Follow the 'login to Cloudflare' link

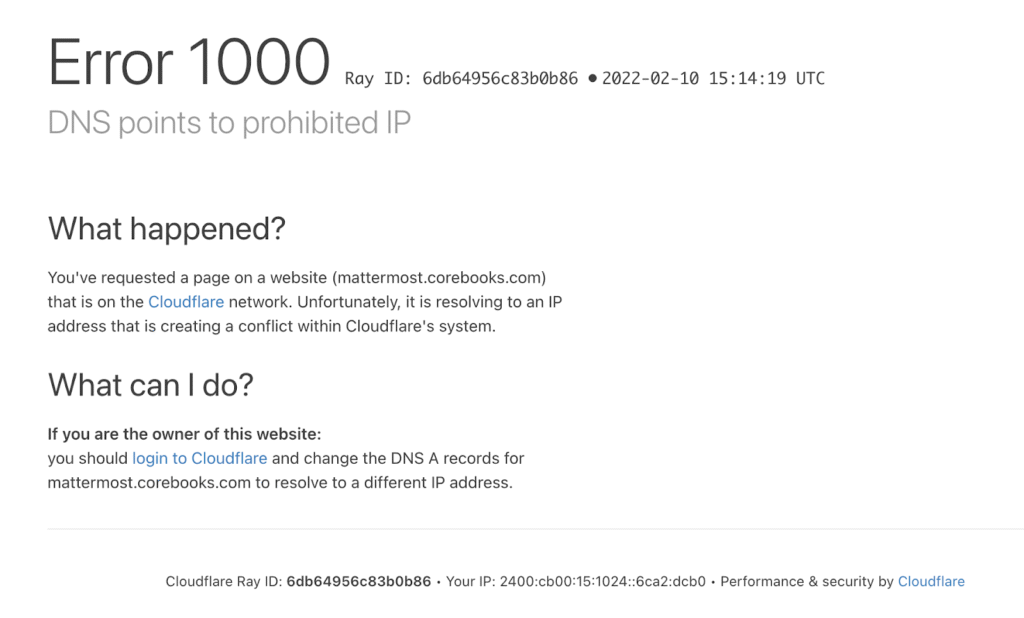point(199,458)
